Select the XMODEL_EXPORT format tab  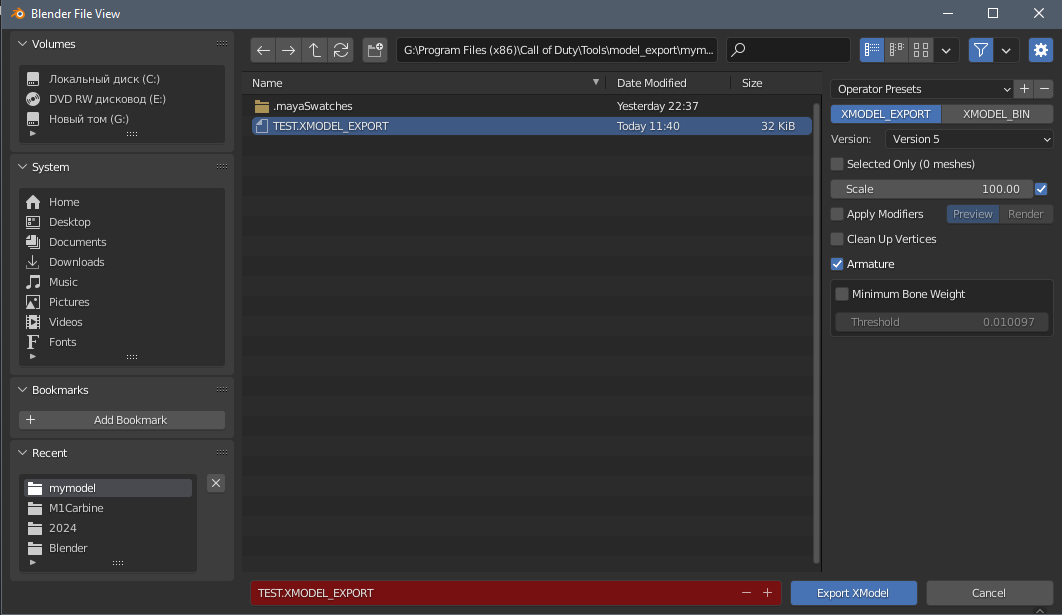click(886, 114)
